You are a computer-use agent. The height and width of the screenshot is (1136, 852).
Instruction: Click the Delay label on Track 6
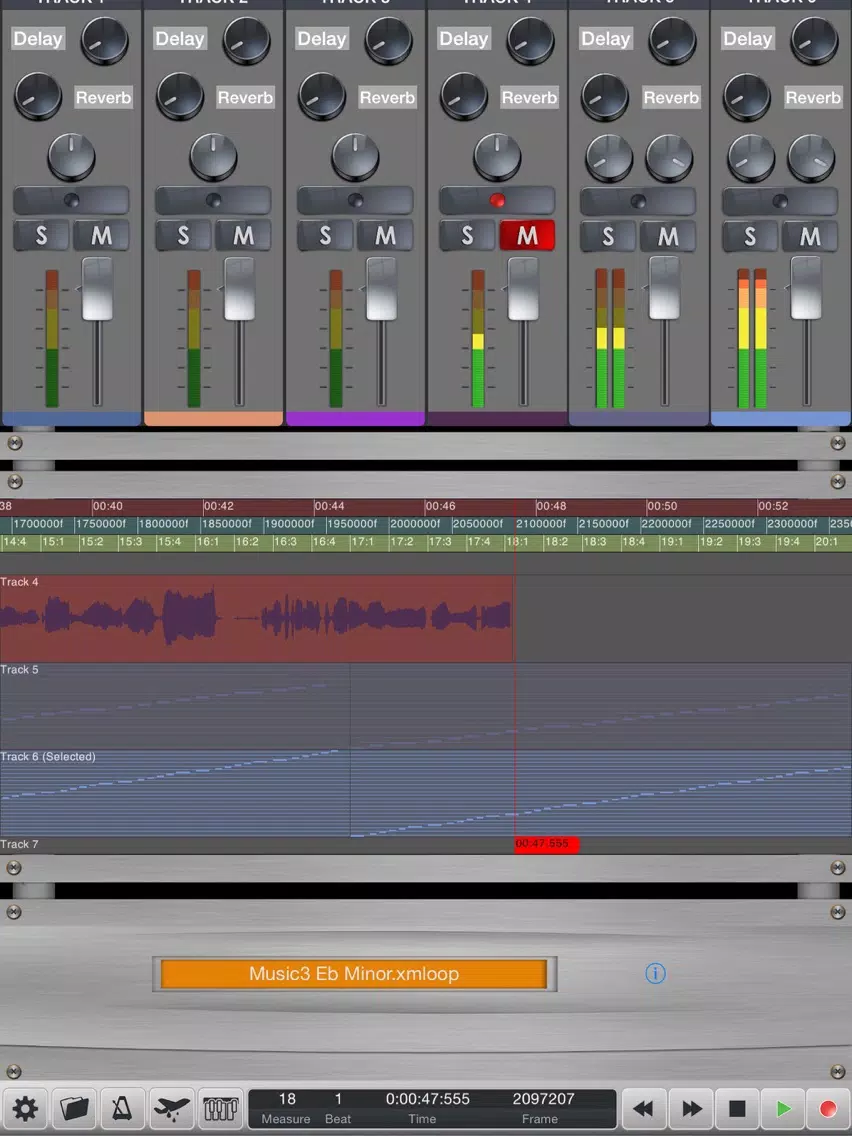748,38
